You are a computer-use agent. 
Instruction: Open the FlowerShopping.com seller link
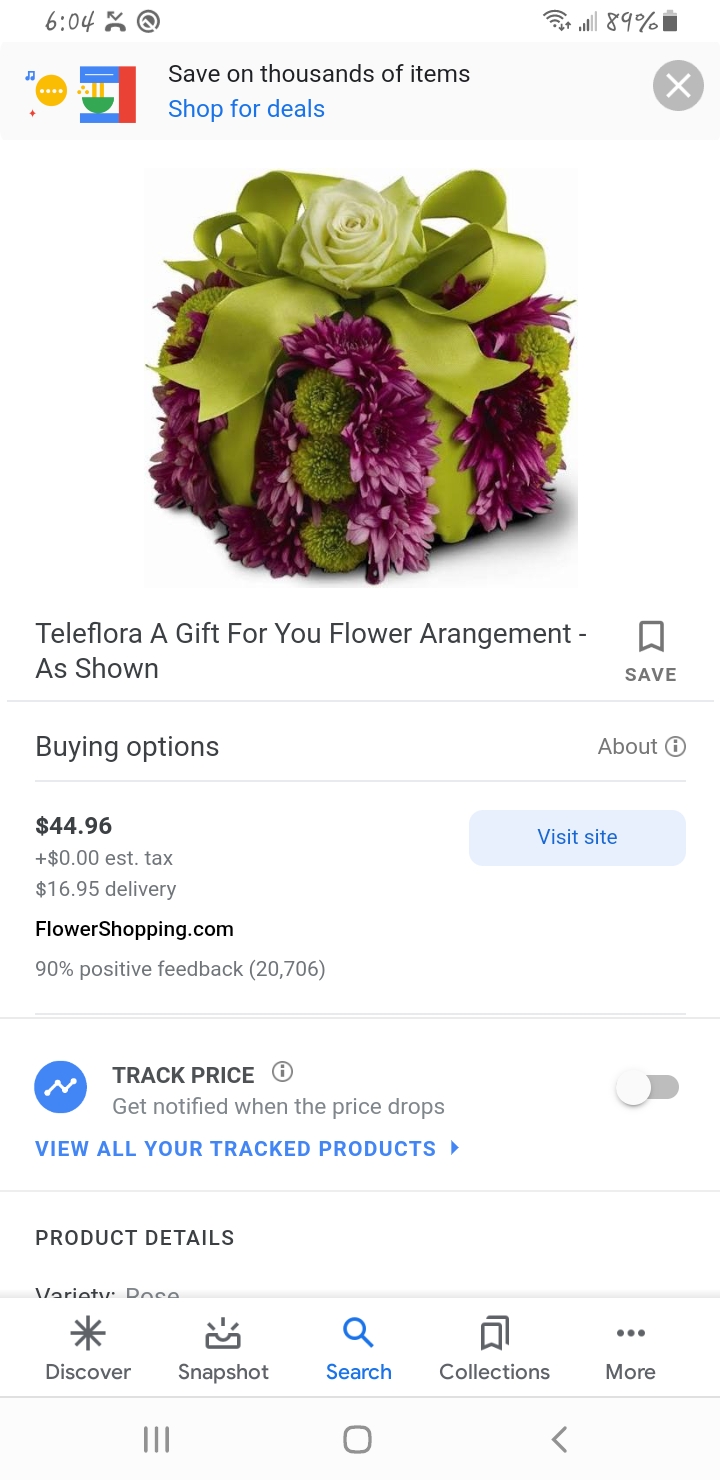pyautogui.click(x=134, y=929)
